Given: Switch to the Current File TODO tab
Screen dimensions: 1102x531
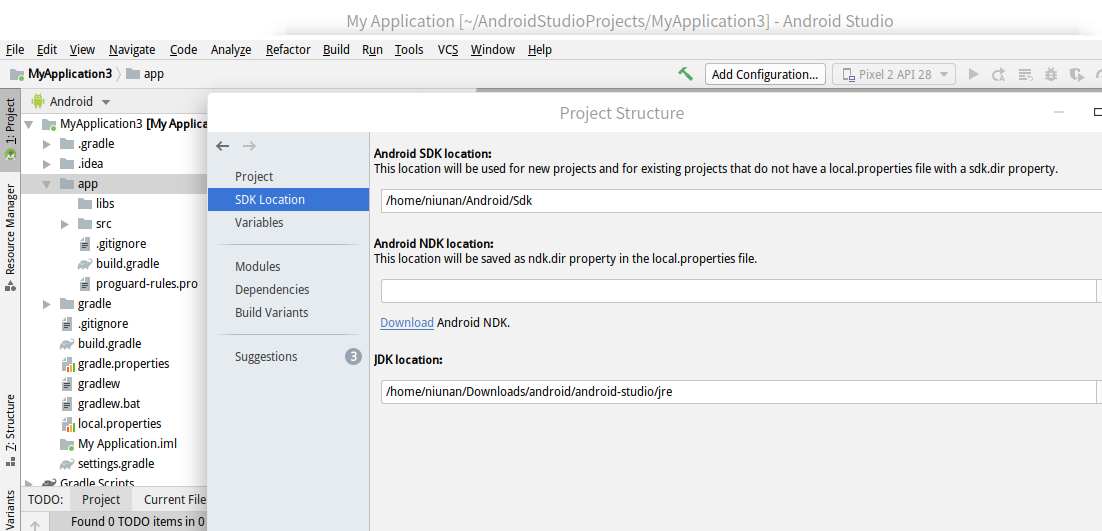Looking at the screenshot, I should pyautogui.click(x=174, y=499).
